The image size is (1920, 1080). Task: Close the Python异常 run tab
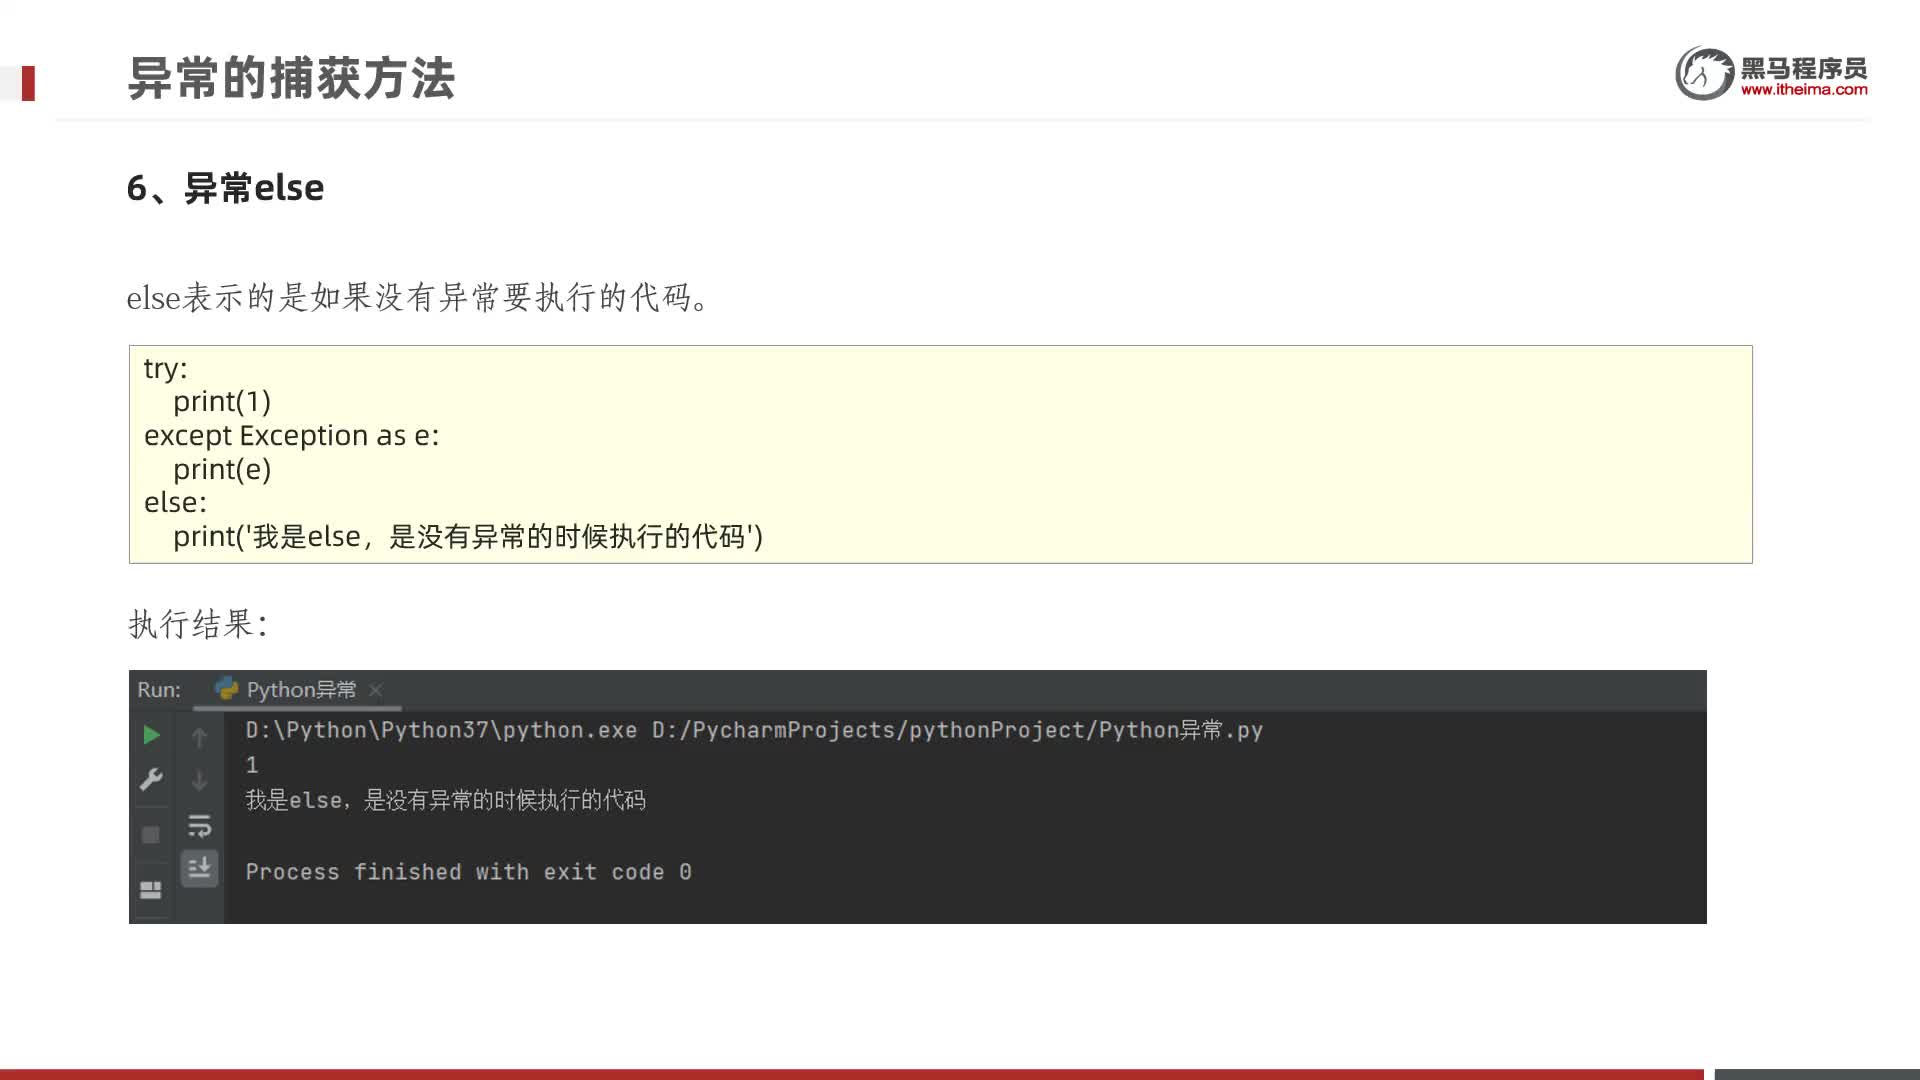pos(376,690)
